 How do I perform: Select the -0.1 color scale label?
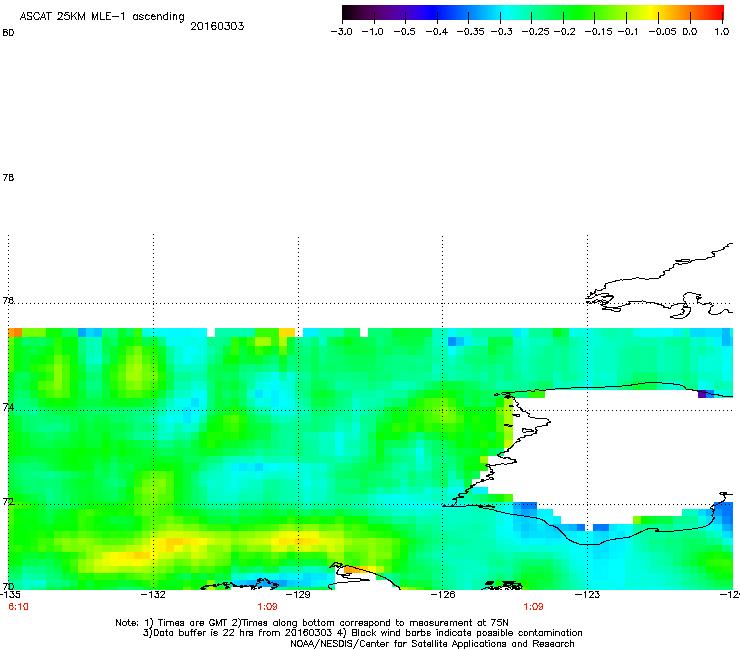627,32
